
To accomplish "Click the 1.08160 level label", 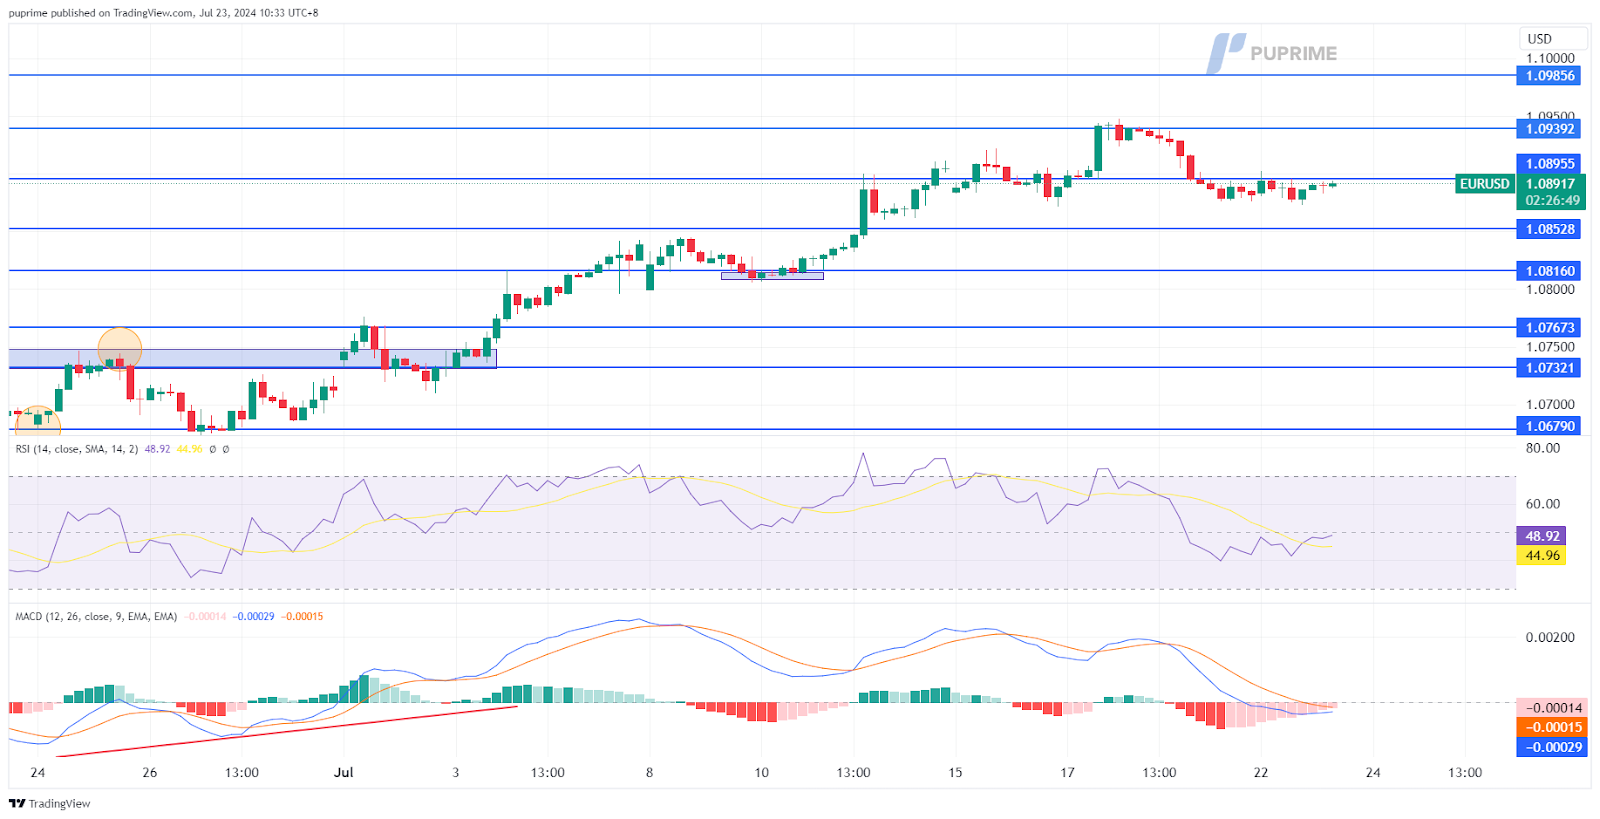I will [x=1549, y=271].
